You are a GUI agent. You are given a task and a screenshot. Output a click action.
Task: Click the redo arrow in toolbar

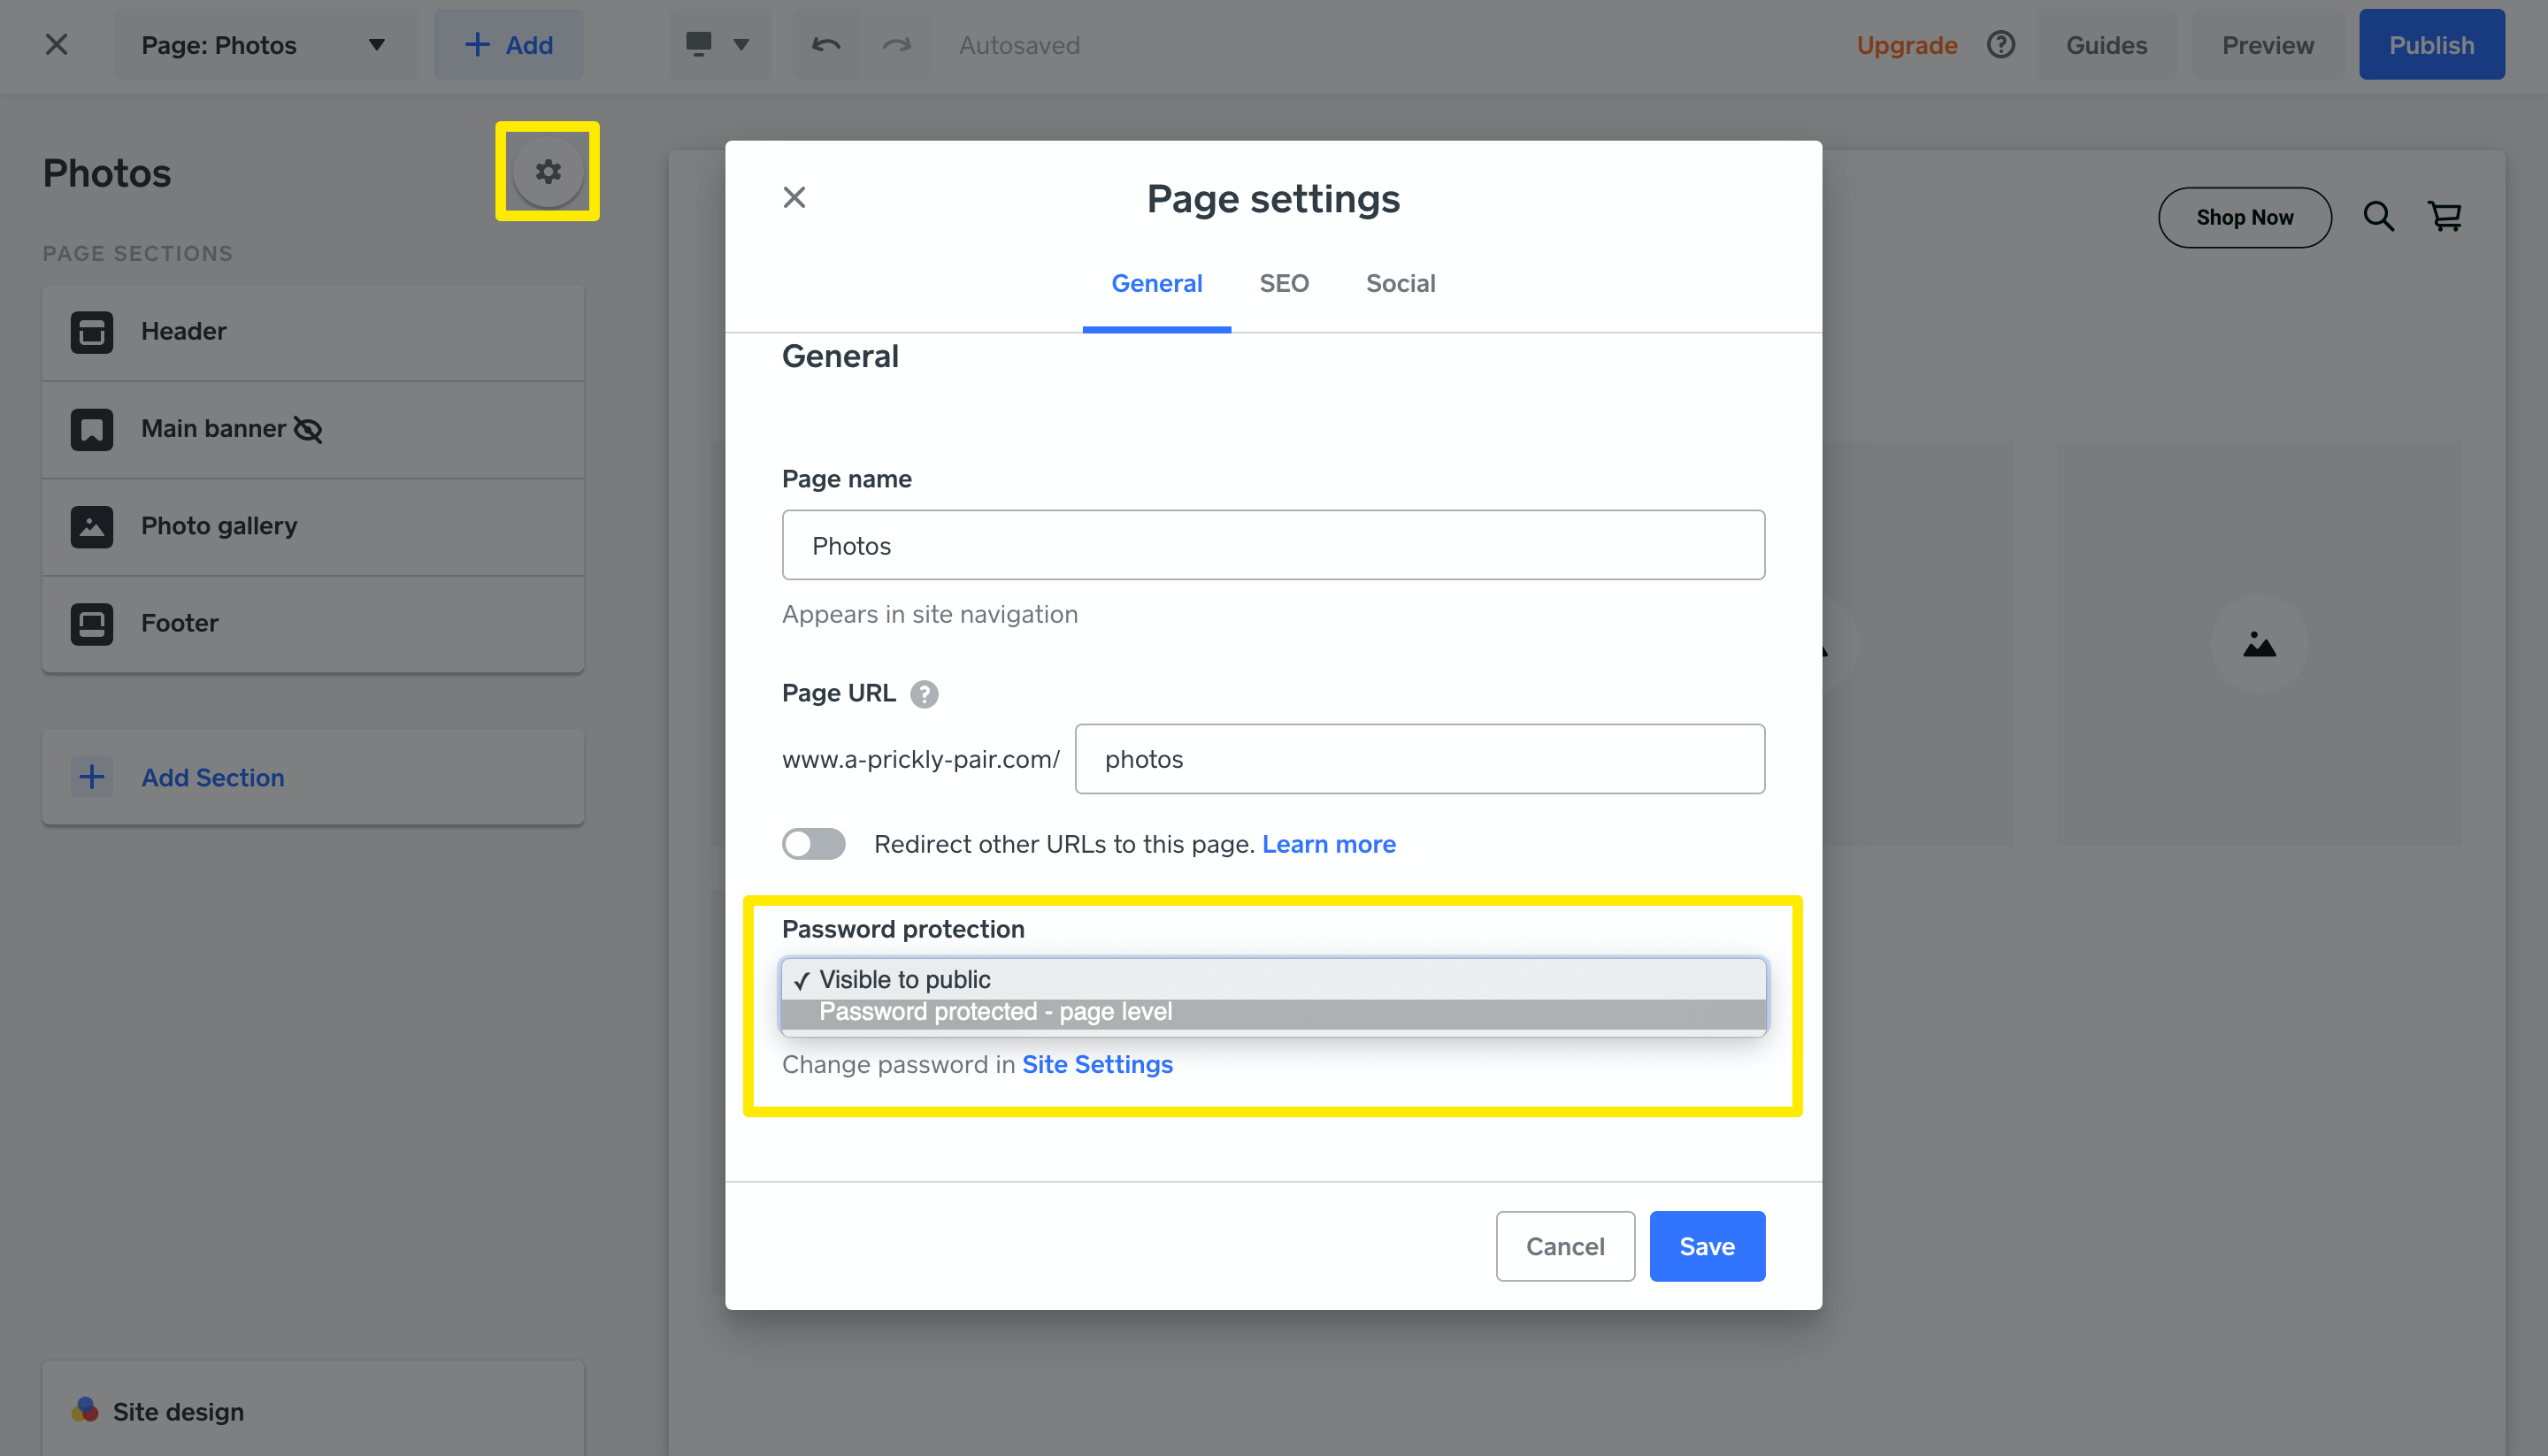point(897,45)
